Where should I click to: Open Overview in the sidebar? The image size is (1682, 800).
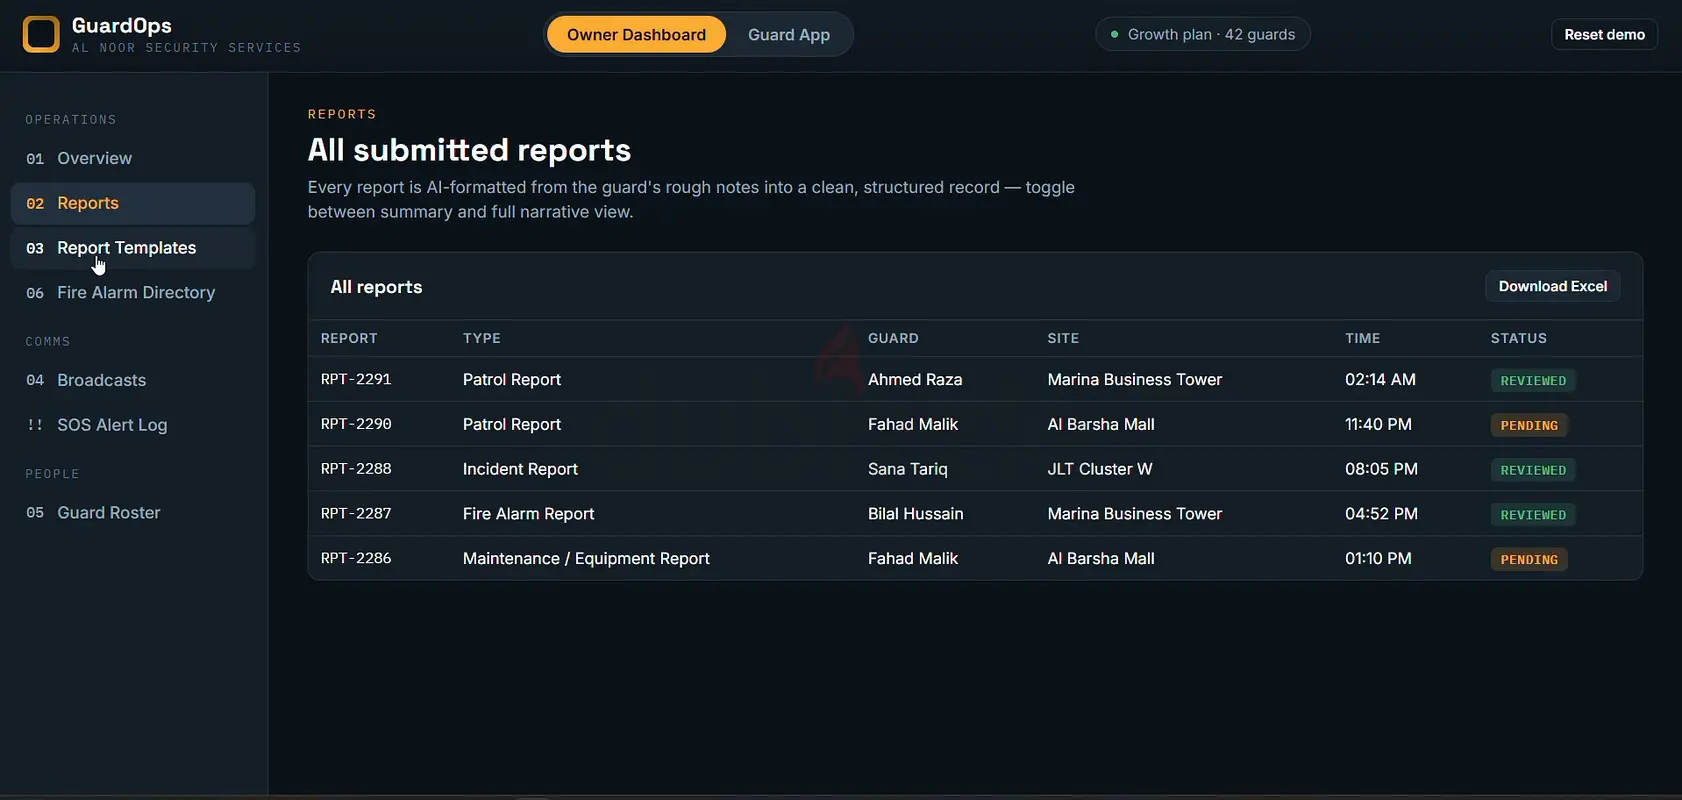(x=133, y=158)
